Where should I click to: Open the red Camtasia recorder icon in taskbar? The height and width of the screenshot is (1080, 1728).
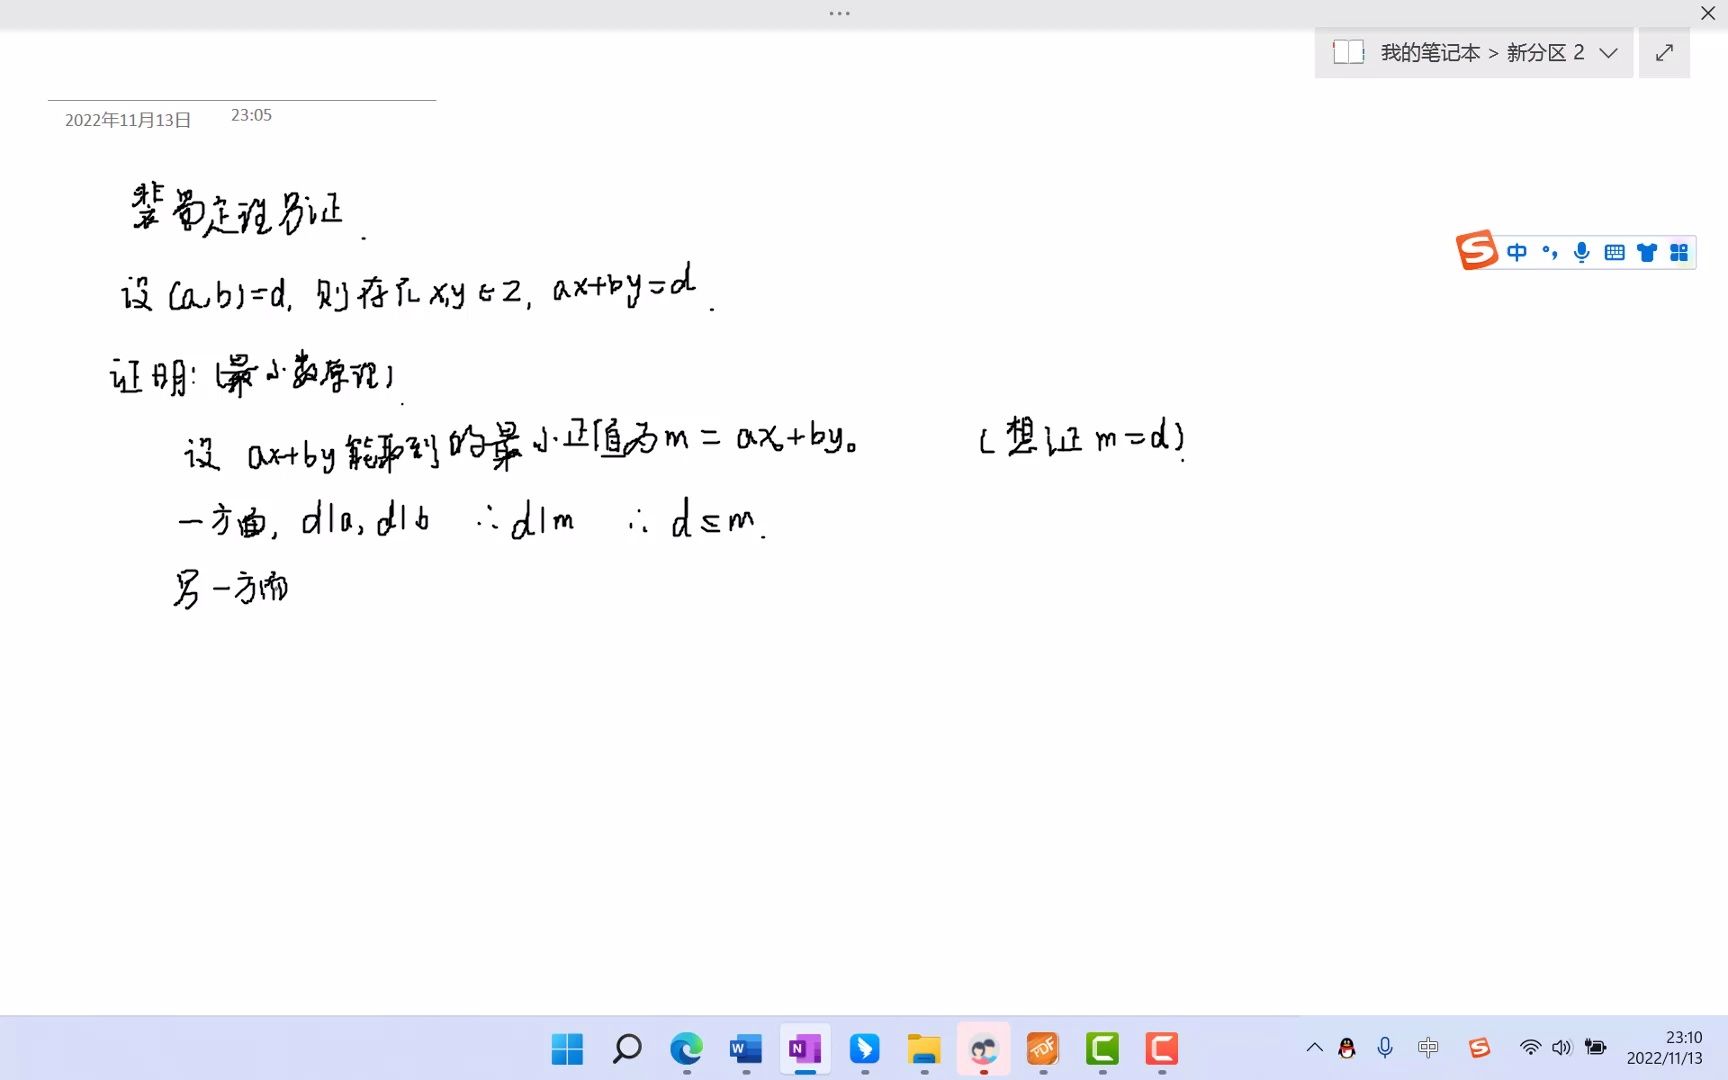[1162, 1049]
